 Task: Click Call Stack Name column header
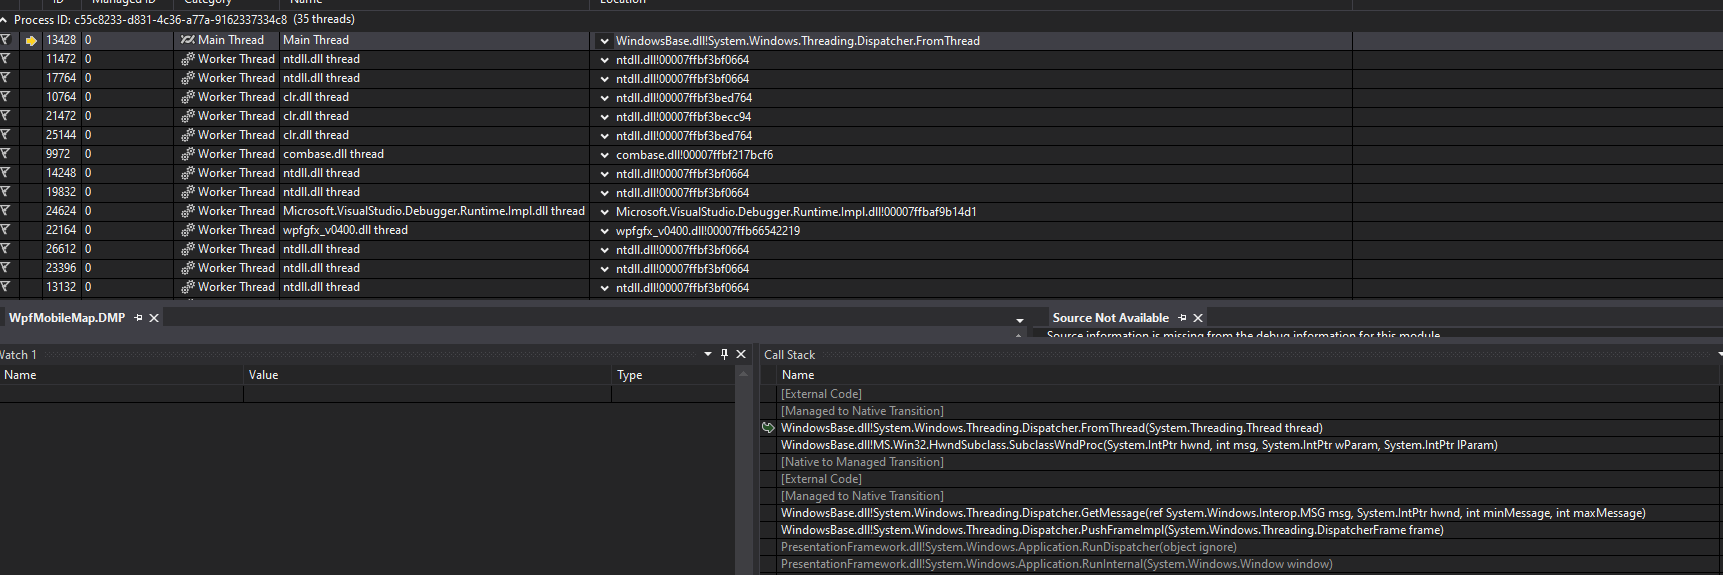click(1248, 375)
